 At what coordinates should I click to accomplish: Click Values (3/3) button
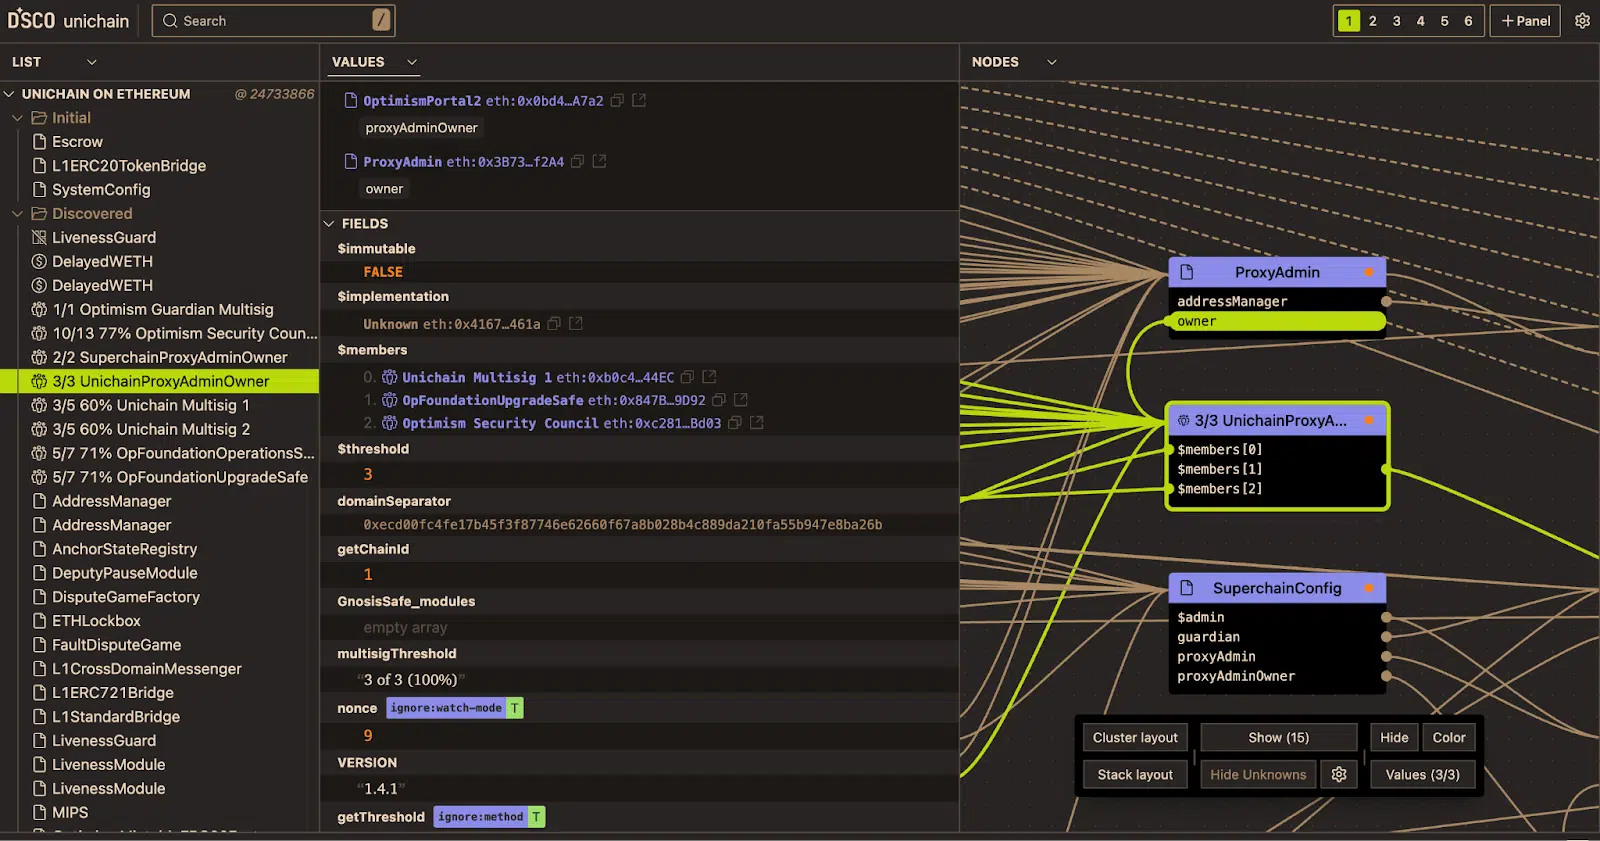(1422, 774)
